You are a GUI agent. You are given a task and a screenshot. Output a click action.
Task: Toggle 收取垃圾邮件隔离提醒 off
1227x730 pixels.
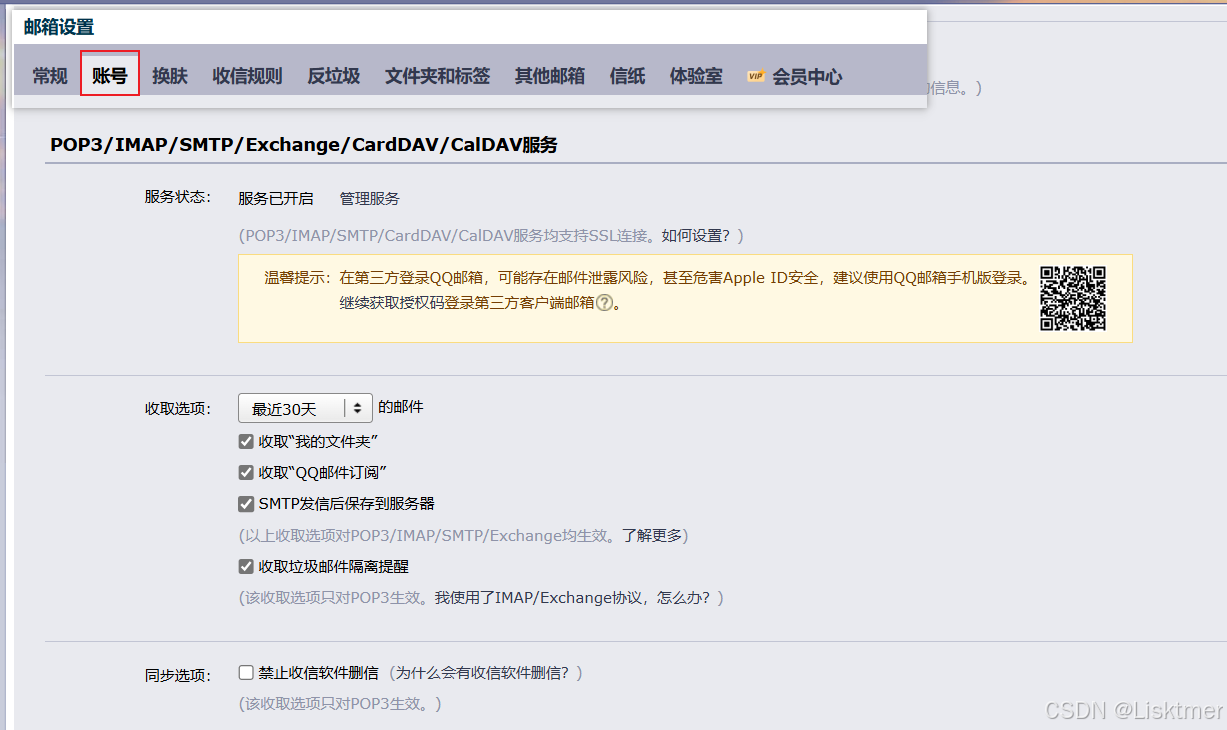pos(246,566)
